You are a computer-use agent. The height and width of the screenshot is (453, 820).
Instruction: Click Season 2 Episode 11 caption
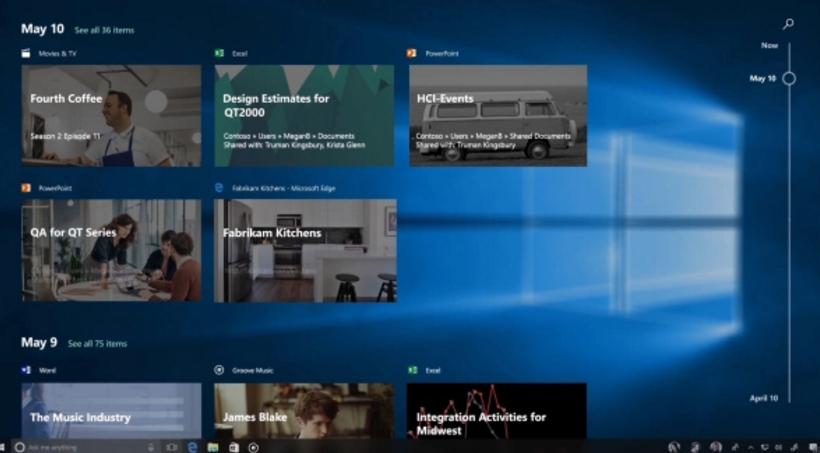pyautogui.click(x=65, y=136)
